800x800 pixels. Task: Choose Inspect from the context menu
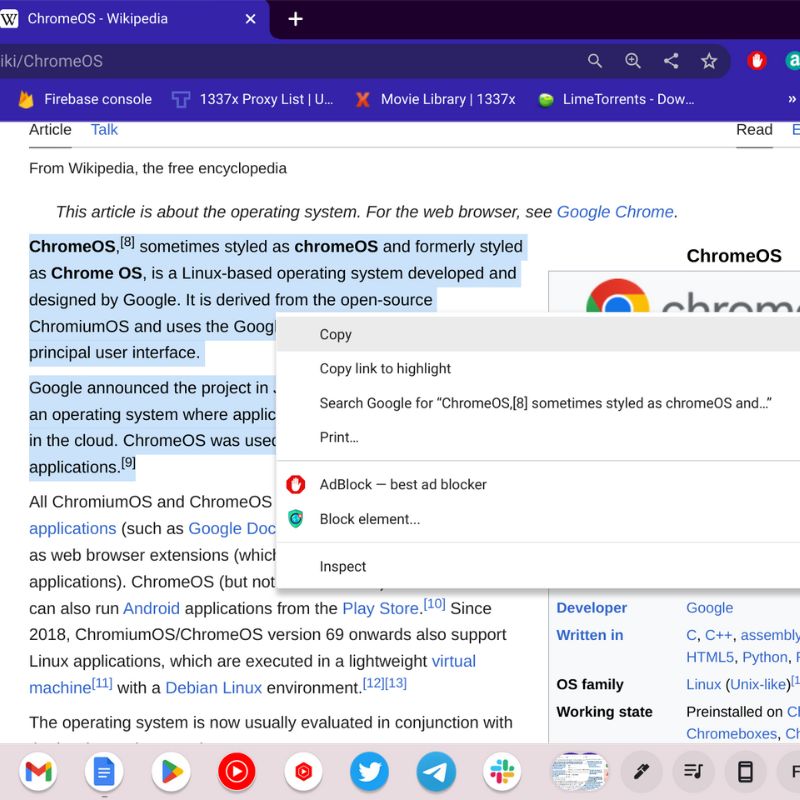(343, 566)
